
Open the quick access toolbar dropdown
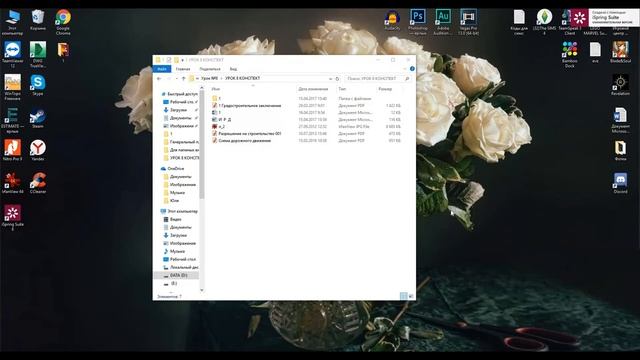[182, 60]
